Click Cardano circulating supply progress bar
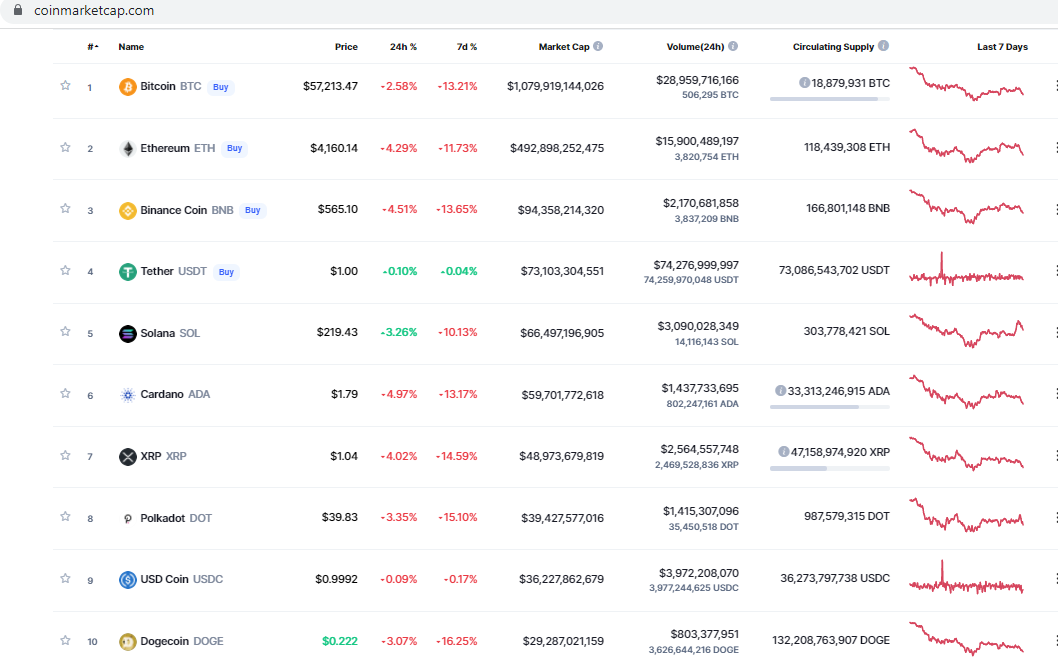The image size is (1058, 670). (830, 407)
